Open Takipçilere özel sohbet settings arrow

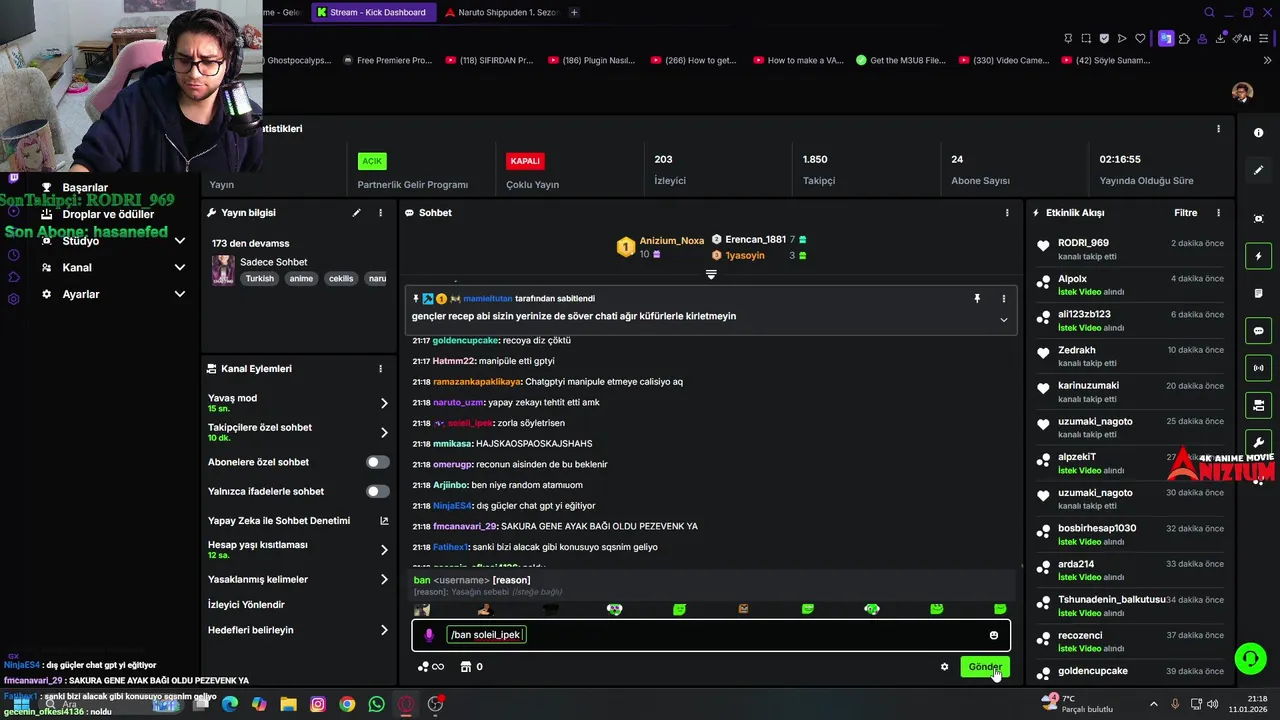[384, 432]
